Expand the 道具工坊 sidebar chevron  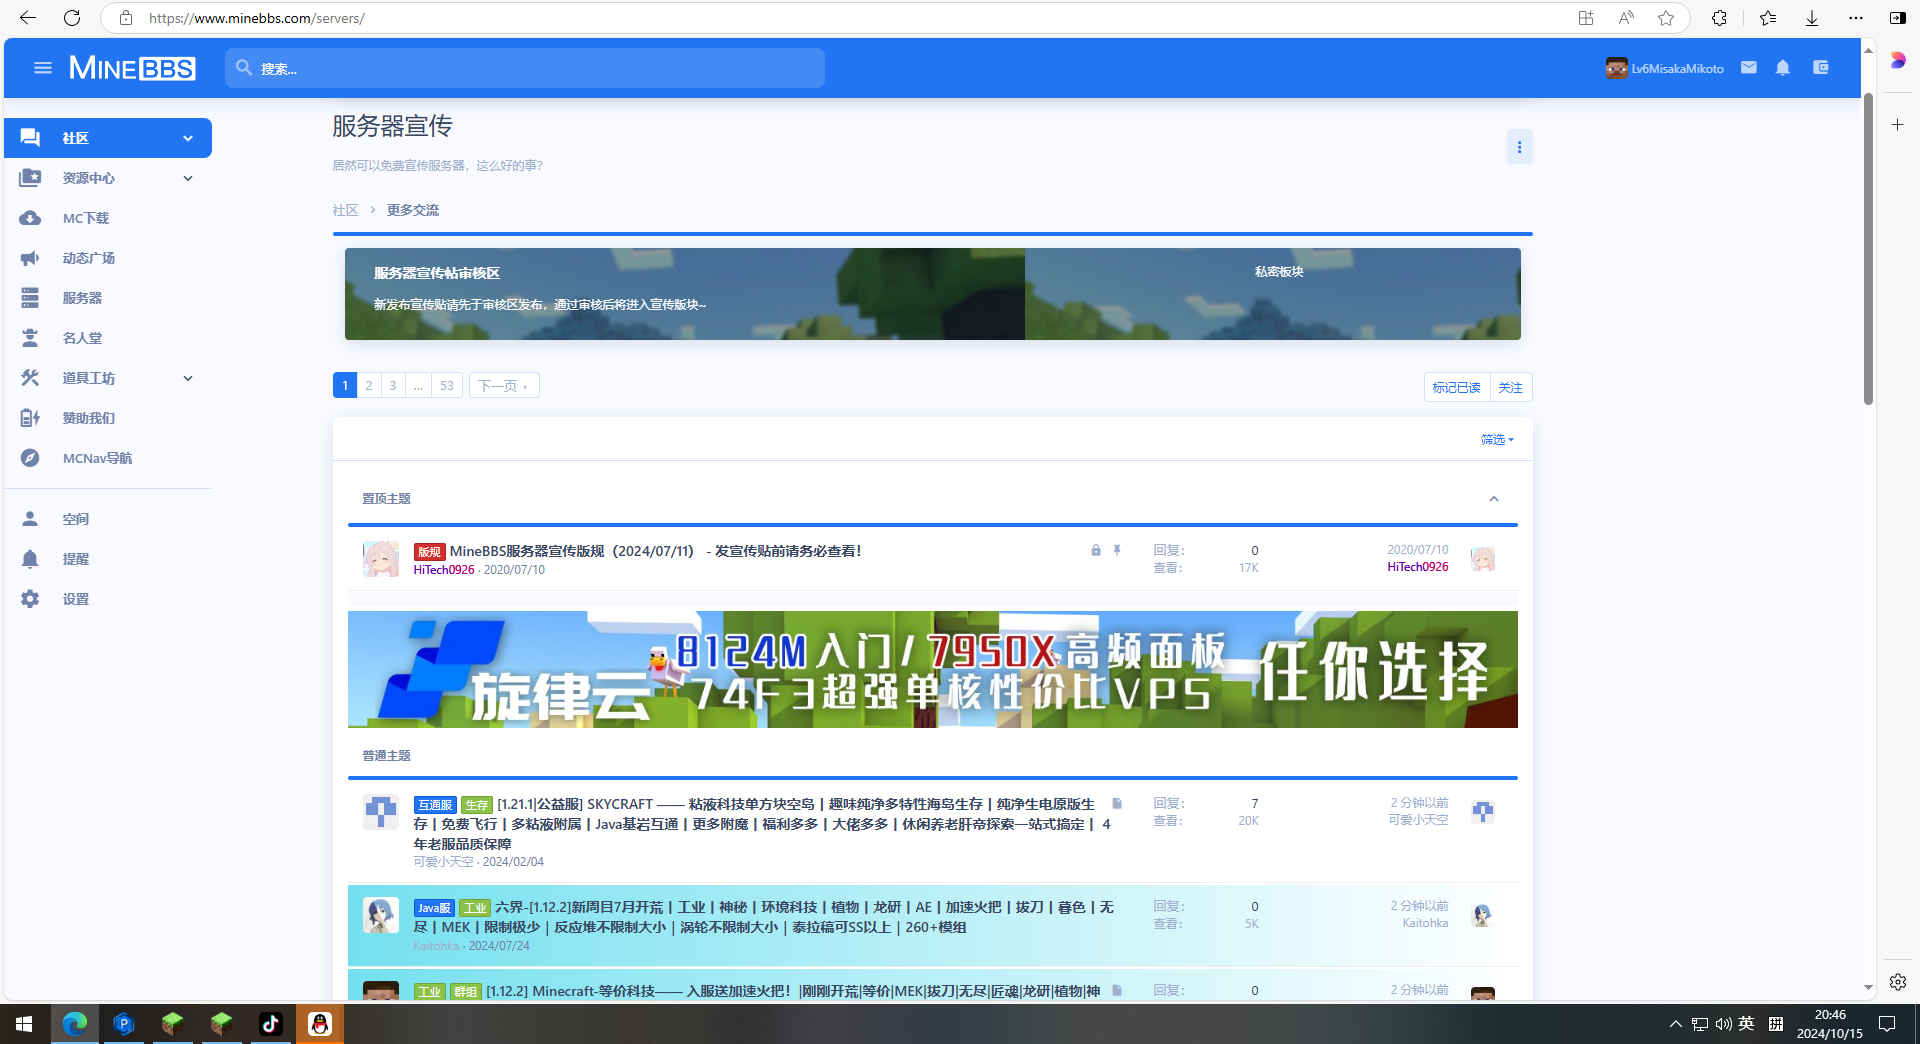tap(188, 378)
